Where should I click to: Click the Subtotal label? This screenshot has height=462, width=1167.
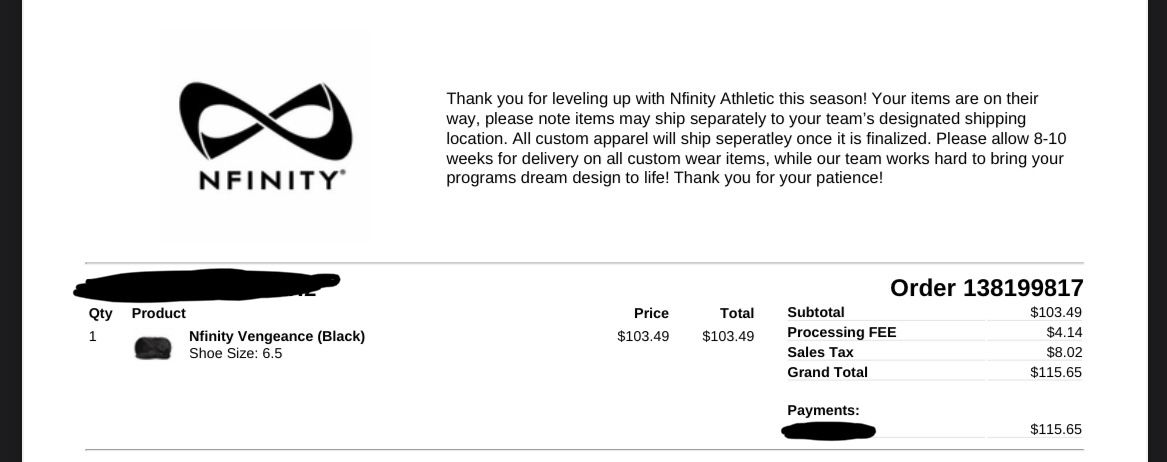(816, 312)
